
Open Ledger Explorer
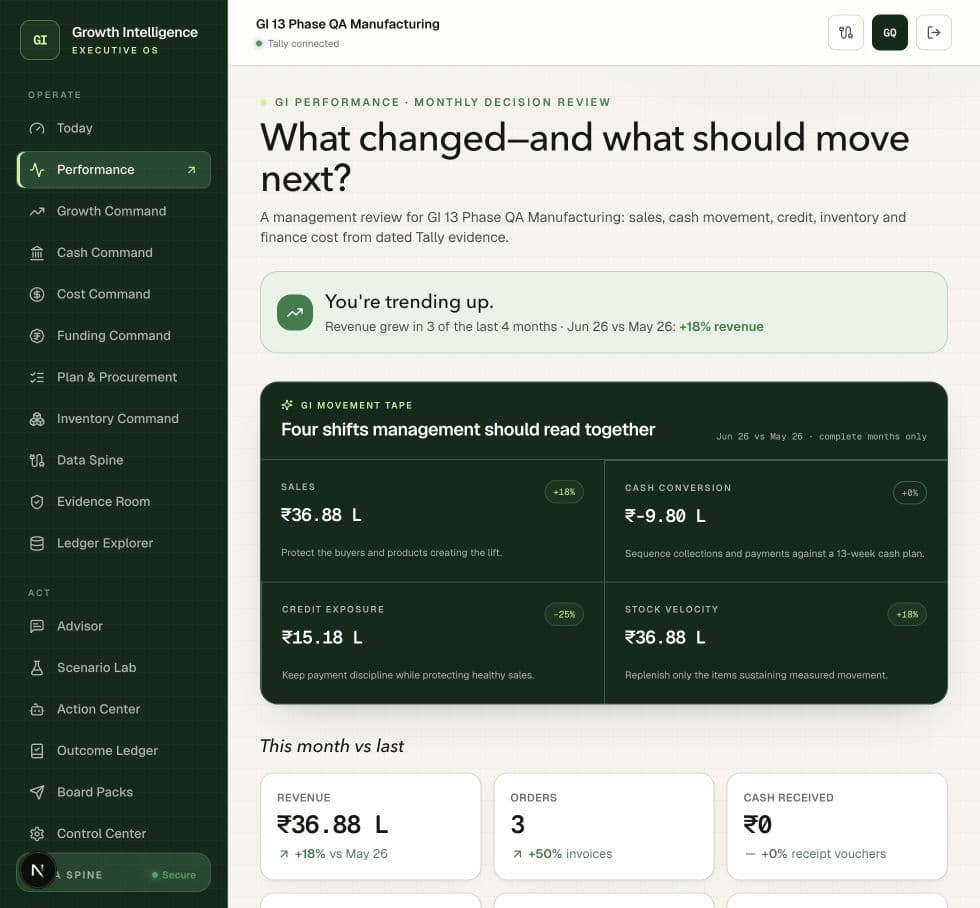114,544
